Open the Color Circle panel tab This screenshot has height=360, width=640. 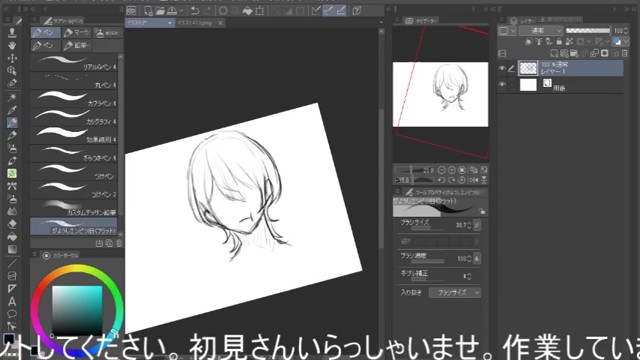[61, 256]
